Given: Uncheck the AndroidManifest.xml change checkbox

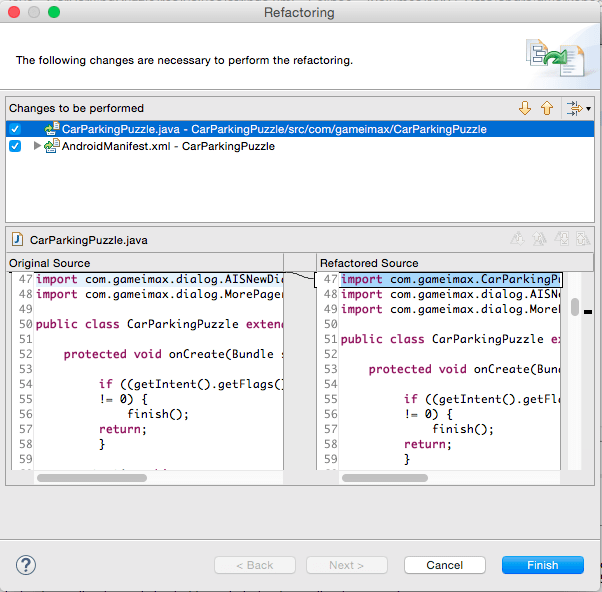Looking at the screenshot, I should 15,146.
